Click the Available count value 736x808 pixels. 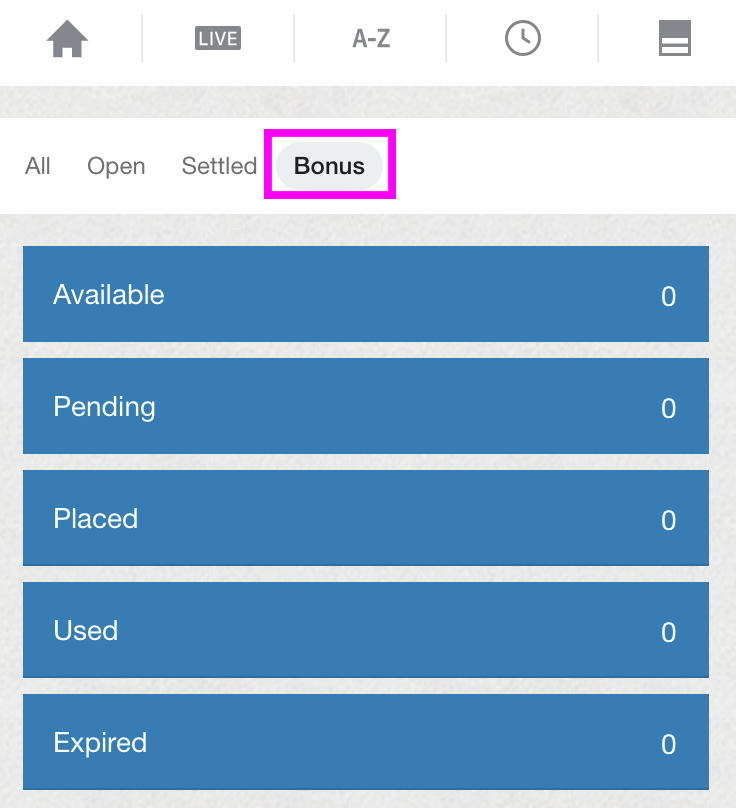[668, 296]
